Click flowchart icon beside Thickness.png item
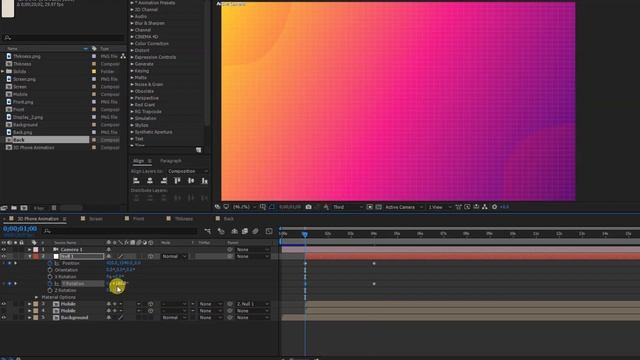 pyautogui.click(x=122, y=56)
